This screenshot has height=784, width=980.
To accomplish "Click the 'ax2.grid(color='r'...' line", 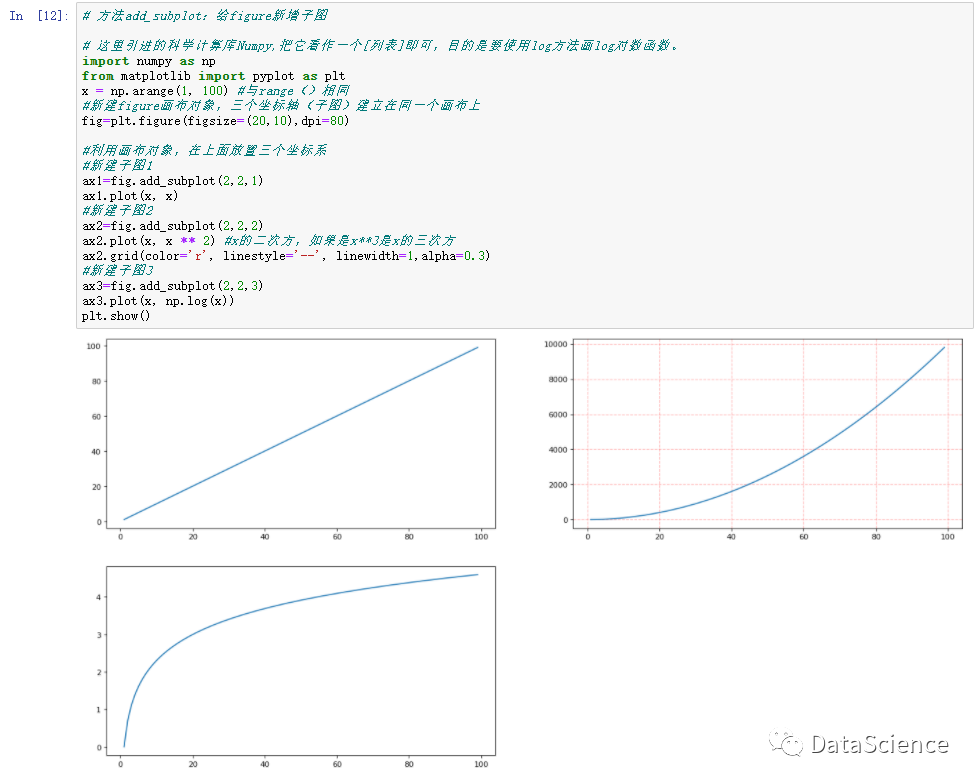I will [286, 256].
